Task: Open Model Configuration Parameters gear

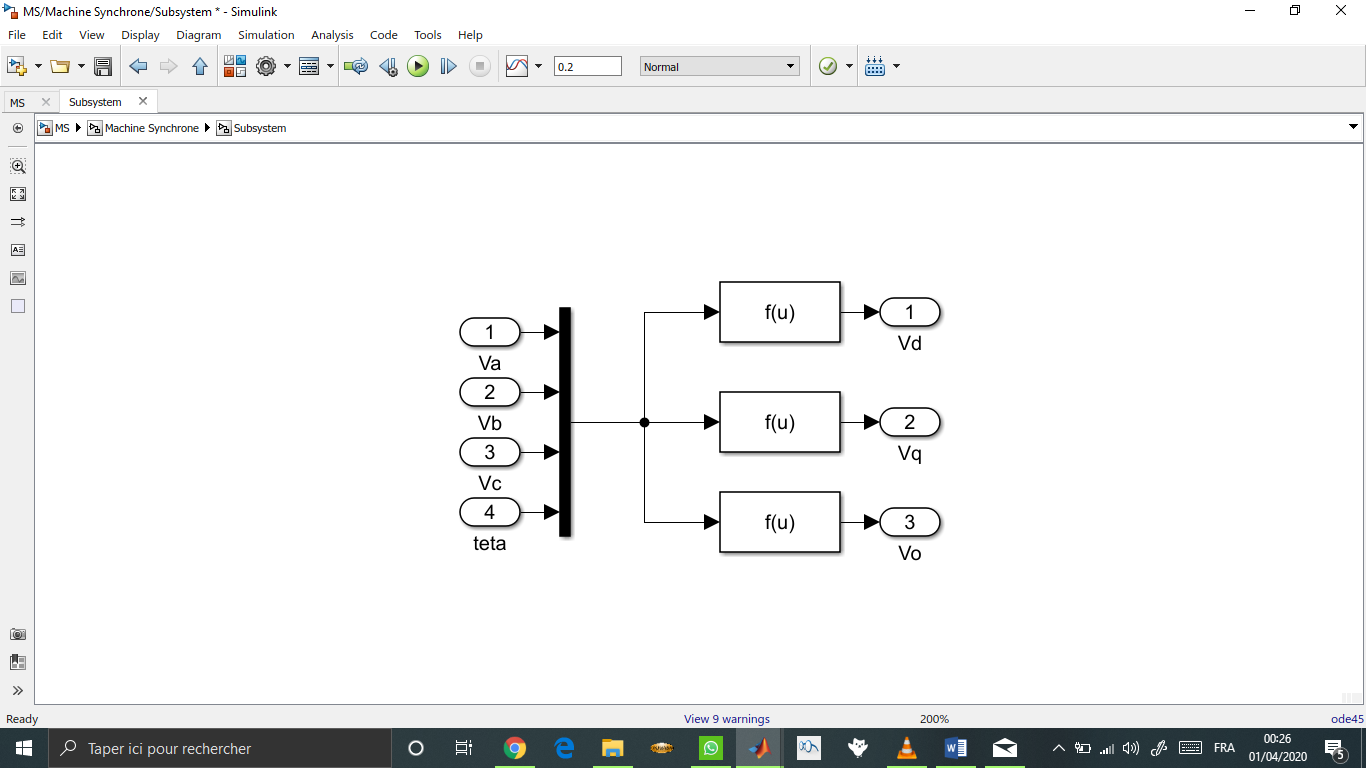Action: click(x=266, y=66)
